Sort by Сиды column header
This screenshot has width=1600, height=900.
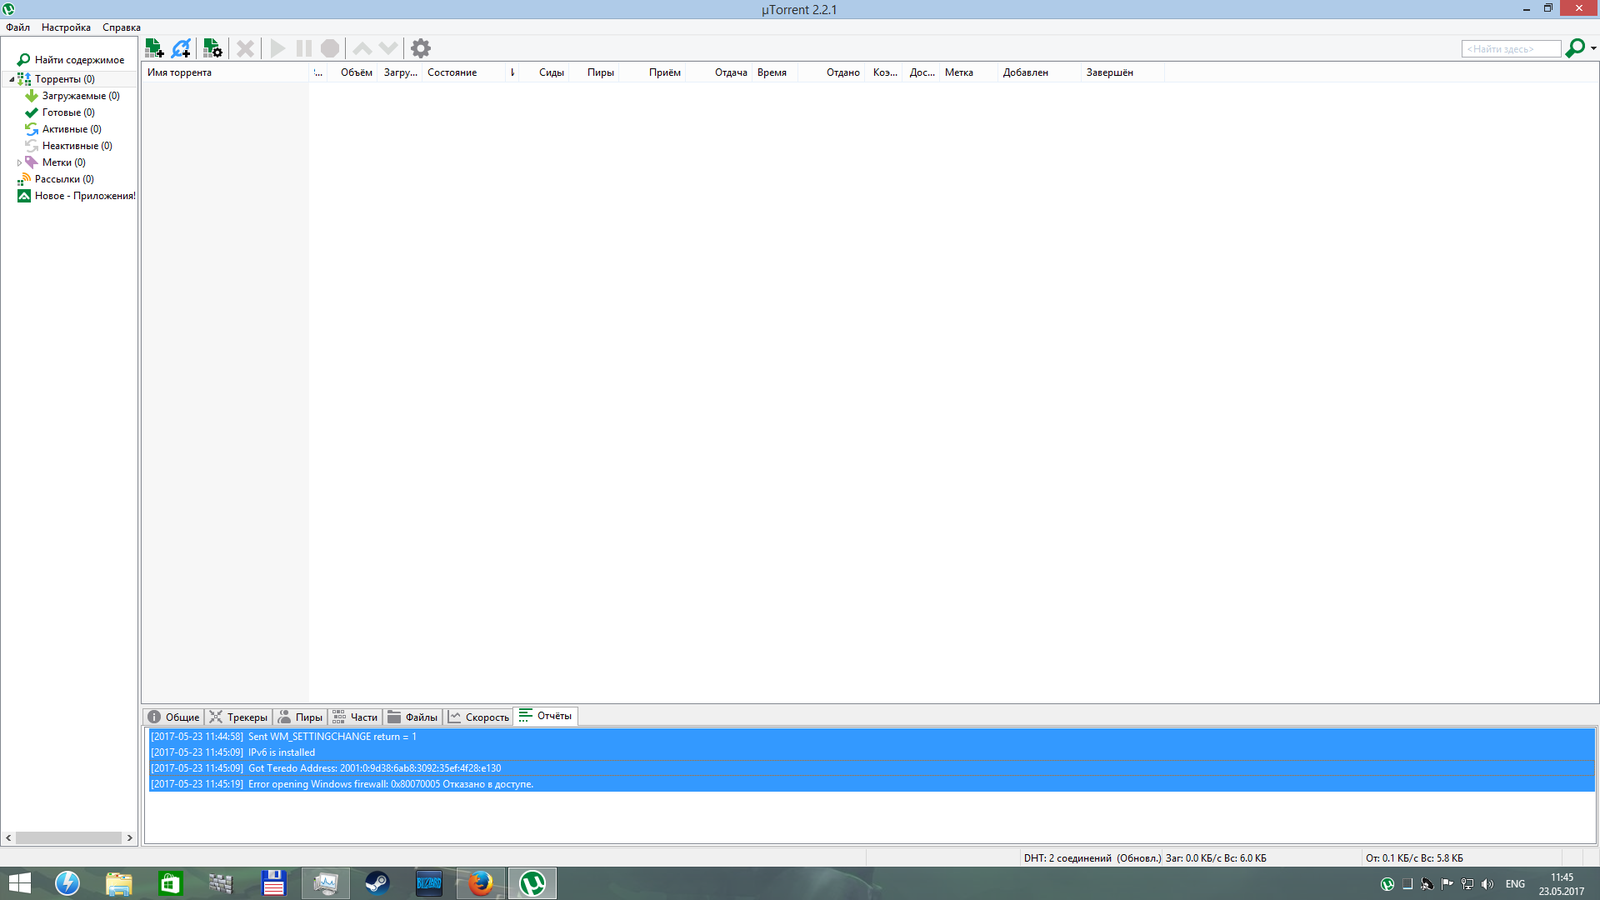(x=545, y=72)
